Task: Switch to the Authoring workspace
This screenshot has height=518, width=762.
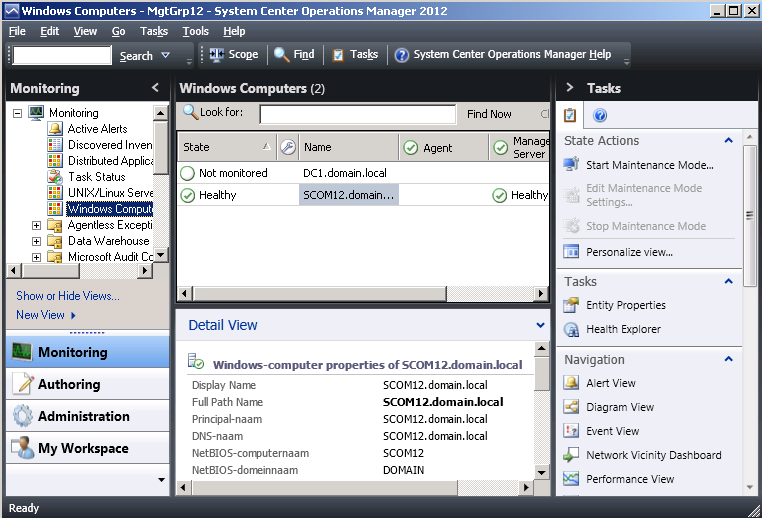Action: click(88, 384)
